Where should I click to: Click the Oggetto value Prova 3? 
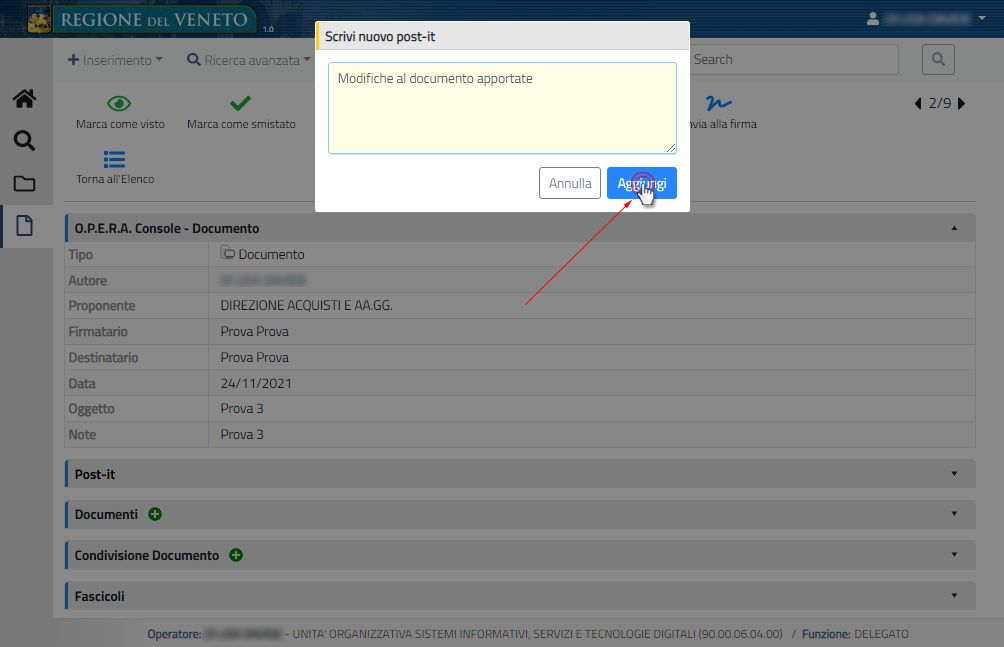pyautogui.click(x=242, y=408)
